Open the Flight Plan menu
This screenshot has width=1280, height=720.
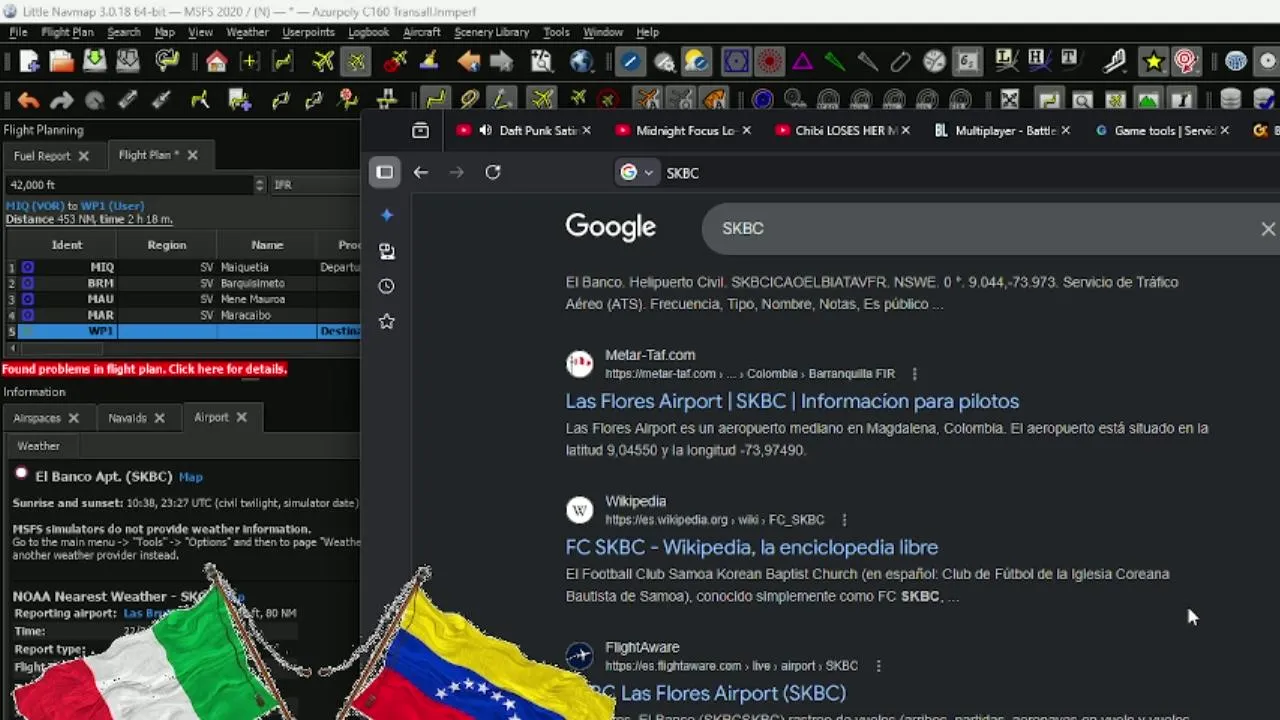[67, 32]
